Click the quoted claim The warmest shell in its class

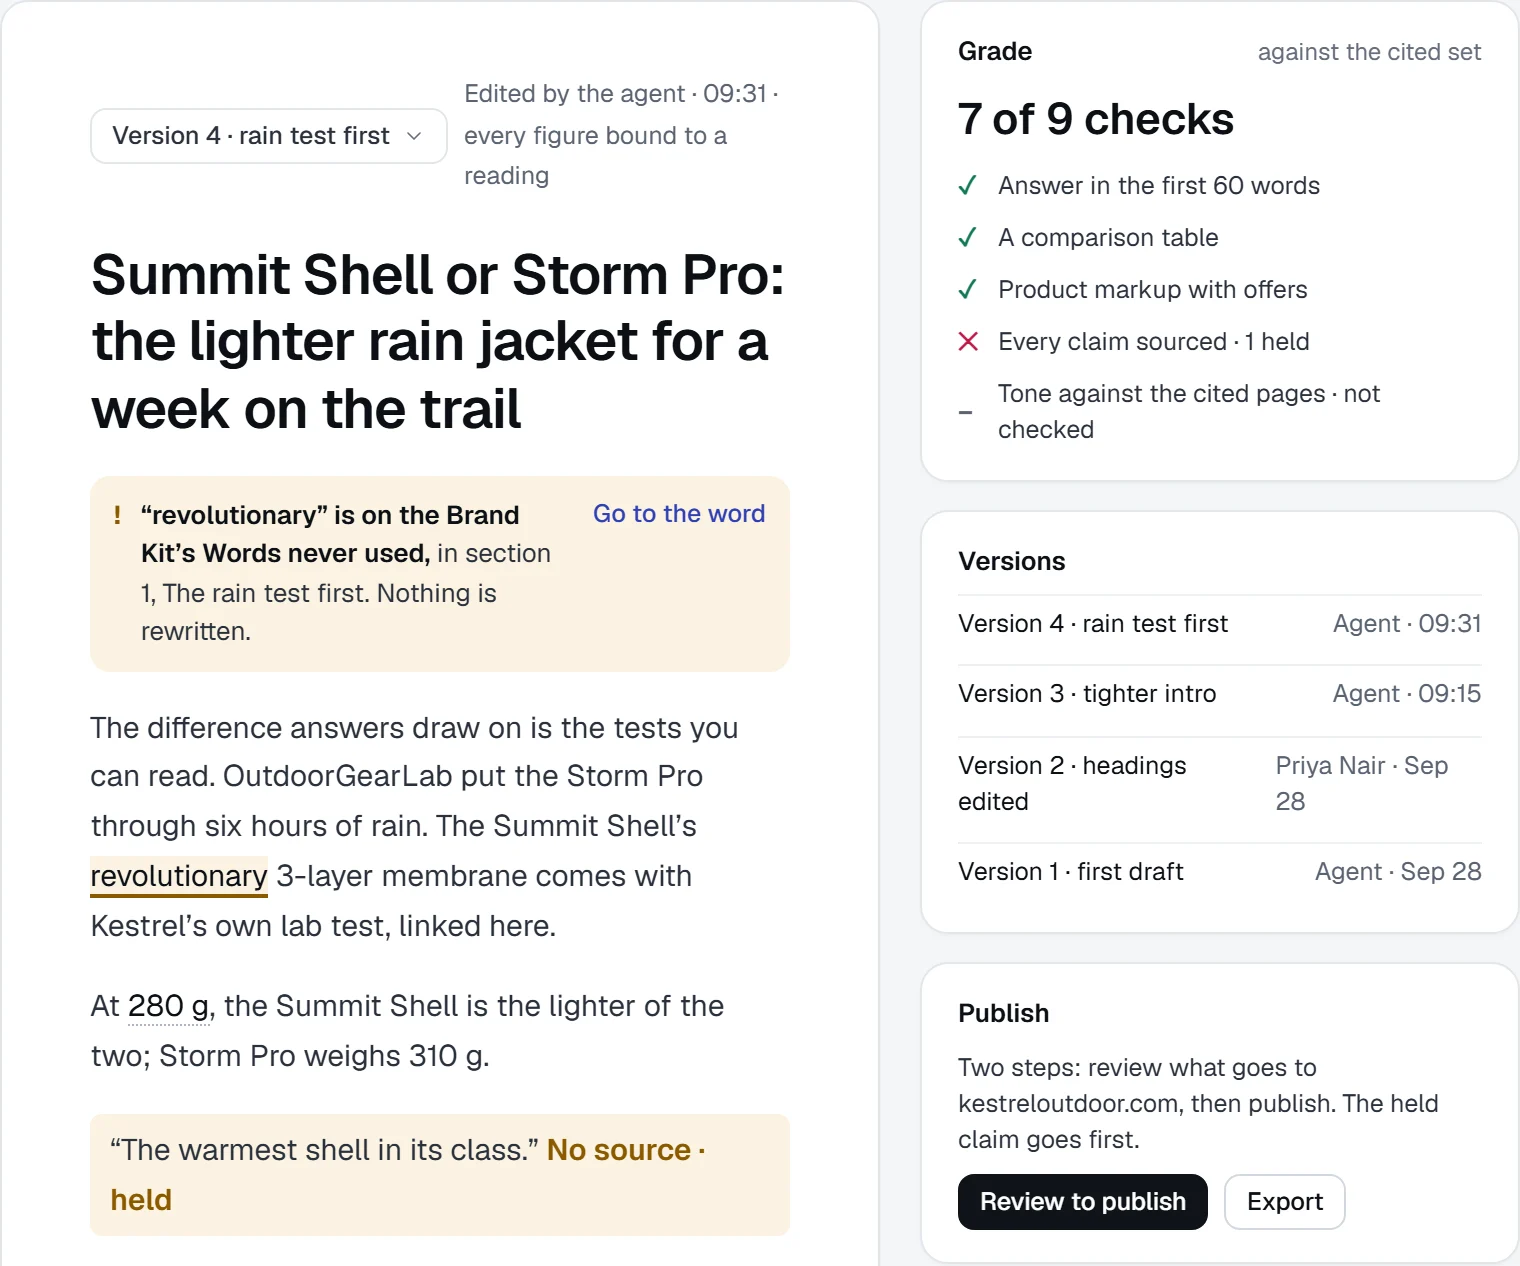point(325,1150)
